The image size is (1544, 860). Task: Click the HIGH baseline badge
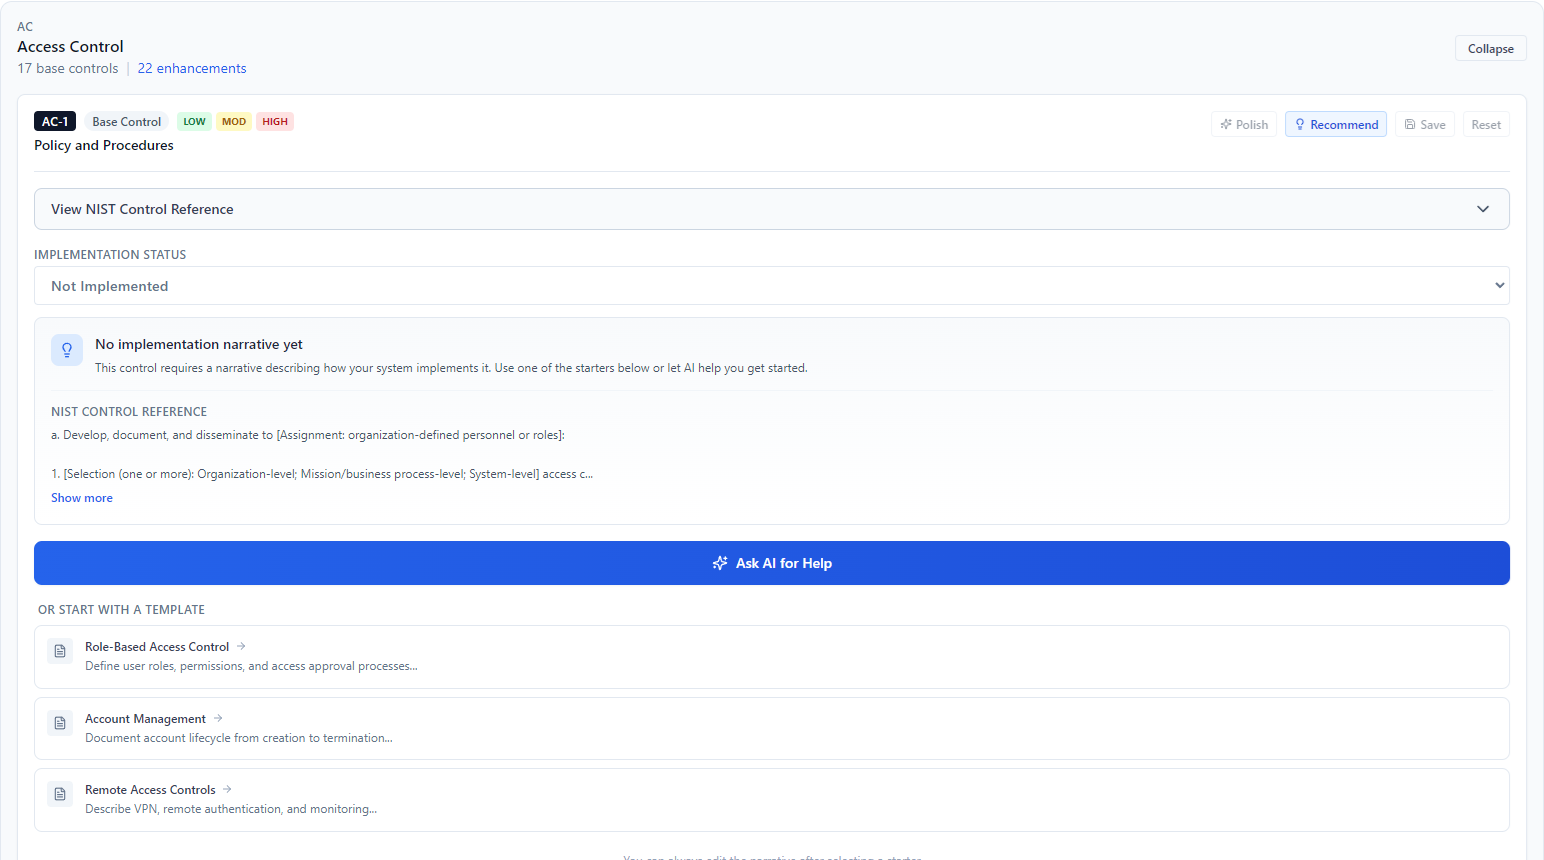pos(275,121)
